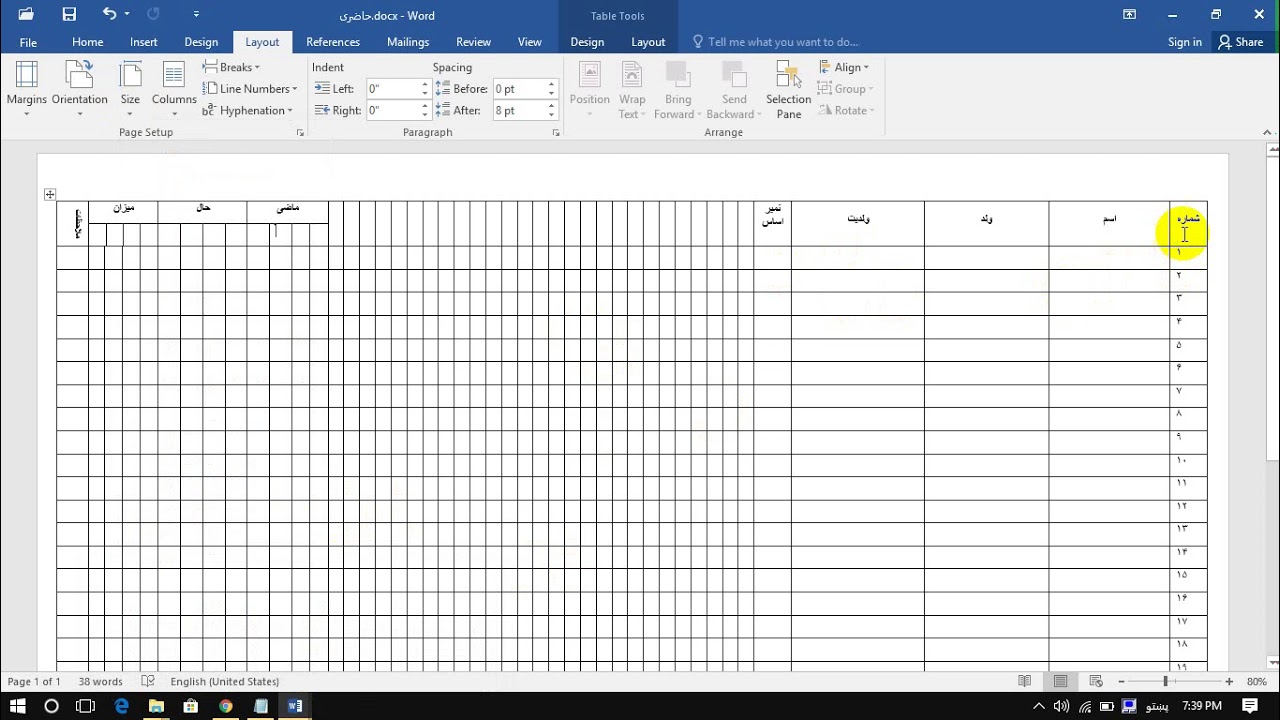The image size is (1280, 720).
Task: Click the Share button
Action: click(1240, 42)
